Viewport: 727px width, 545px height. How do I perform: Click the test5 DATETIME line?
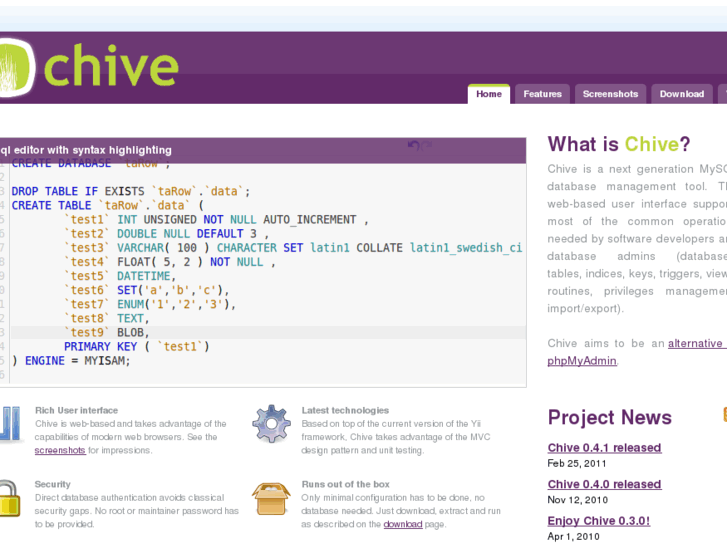coord(120,276)
